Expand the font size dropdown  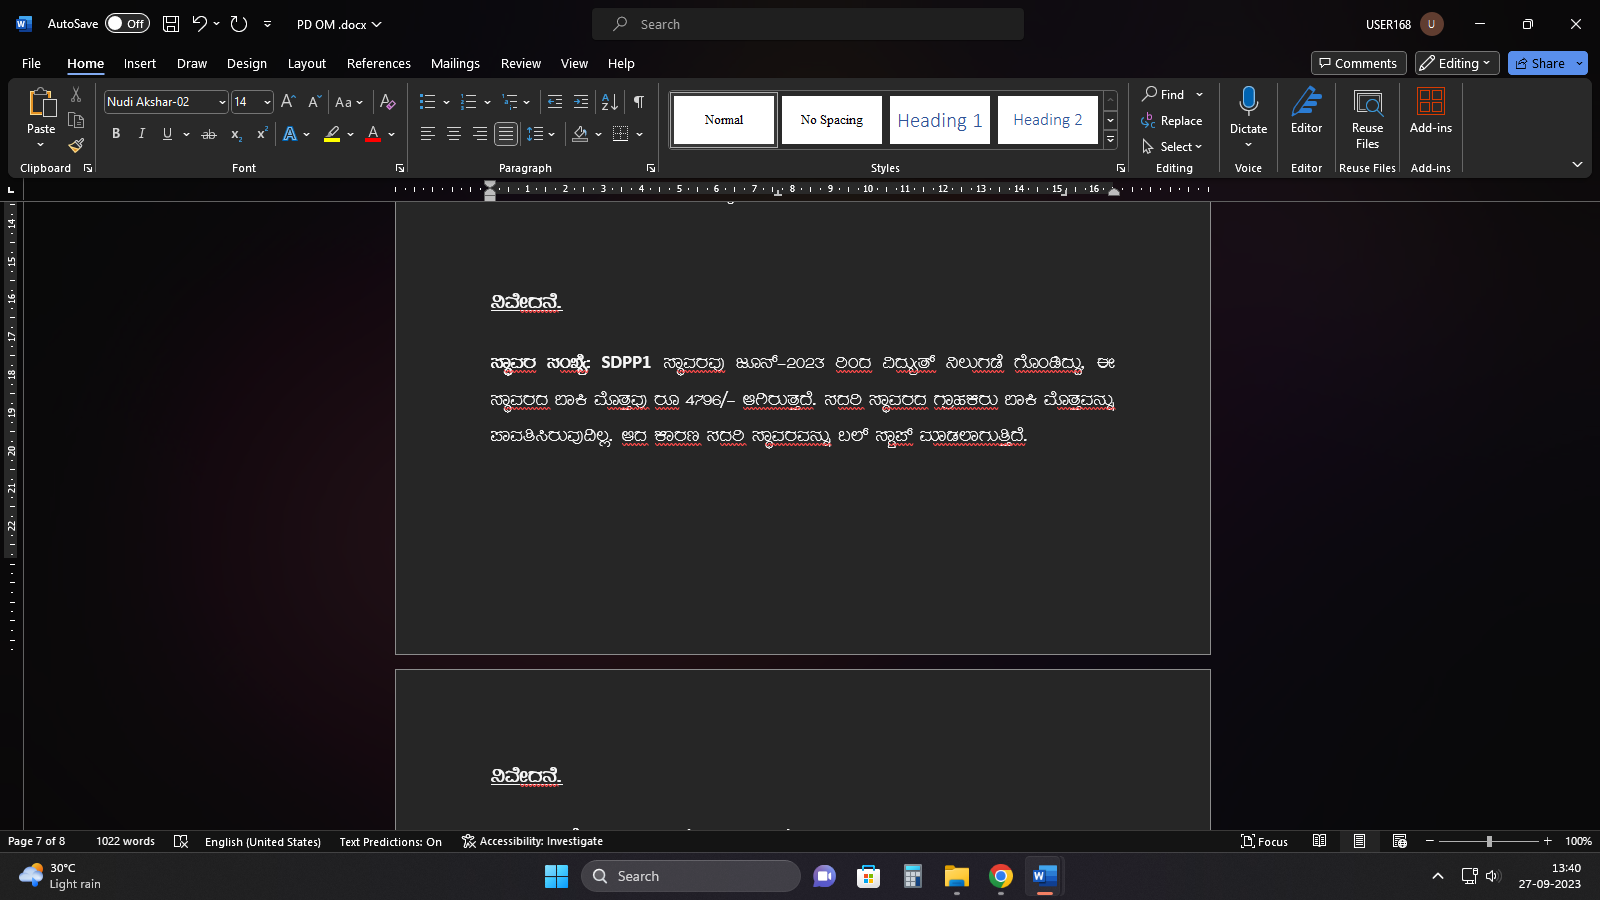(267, 102)
